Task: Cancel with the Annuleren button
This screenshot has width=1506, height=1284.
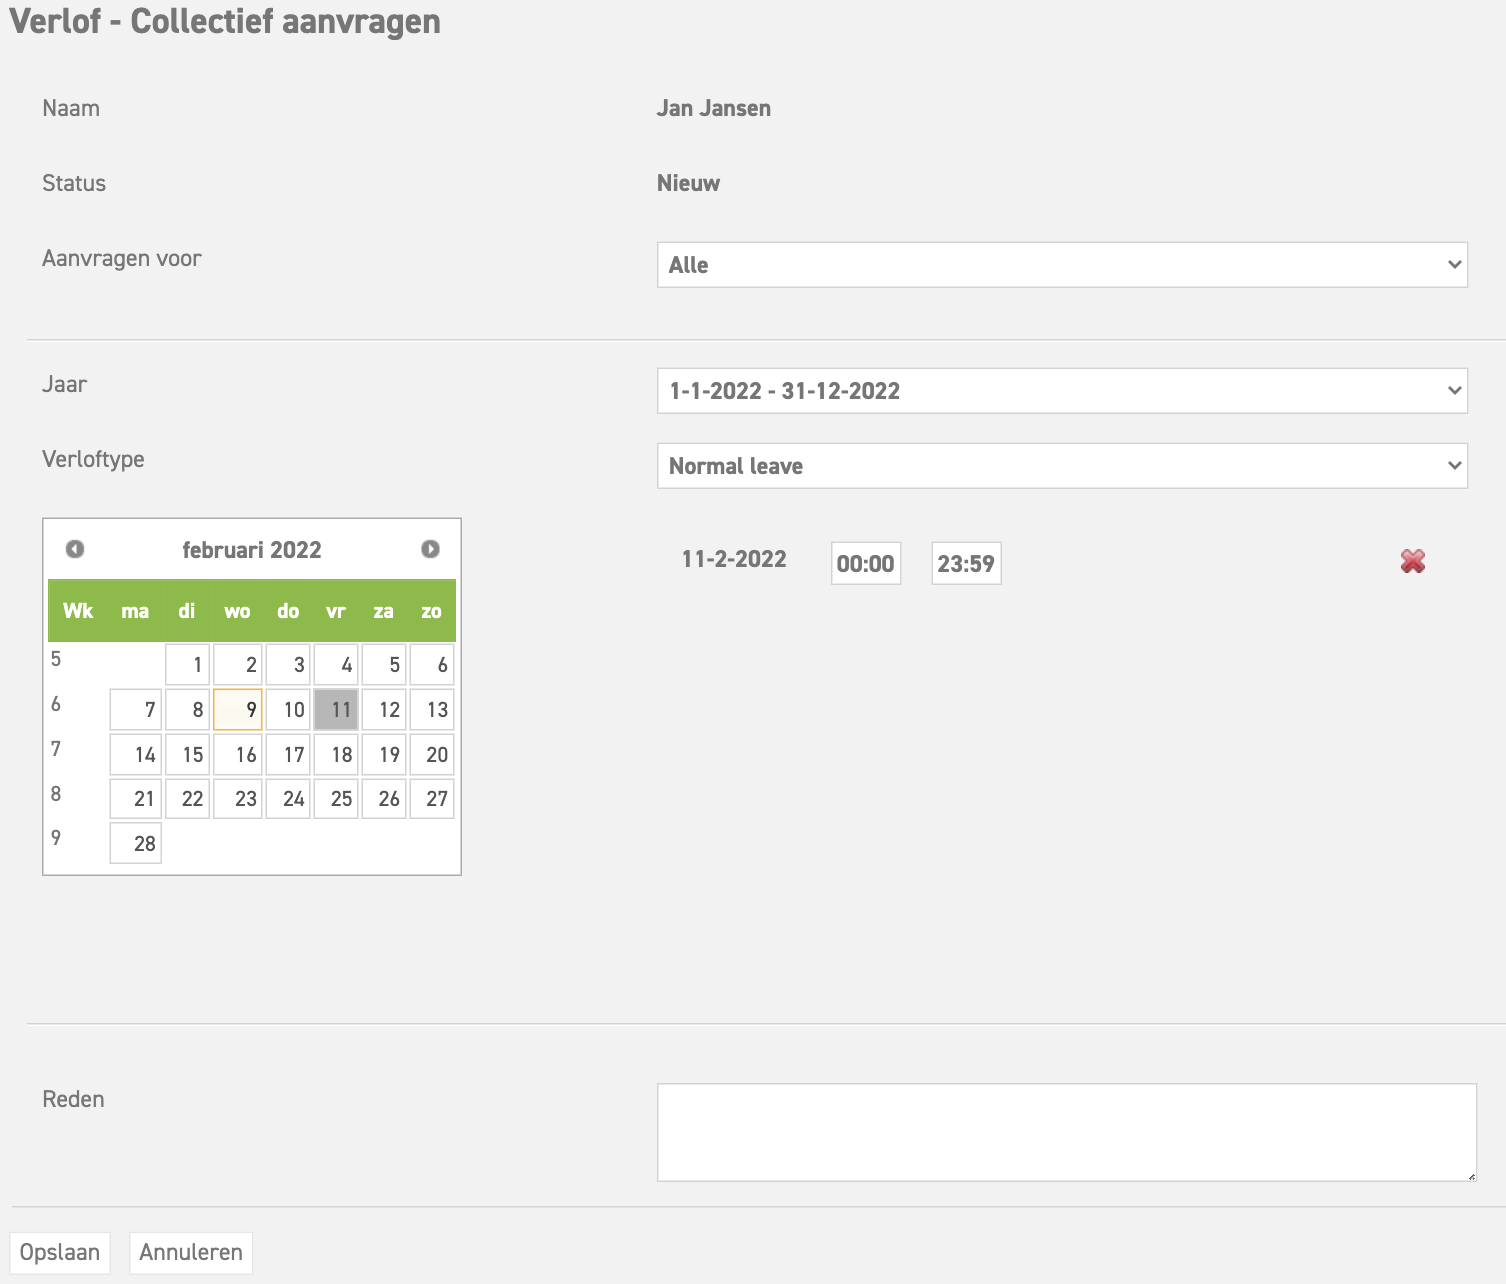Action: 191,1252
